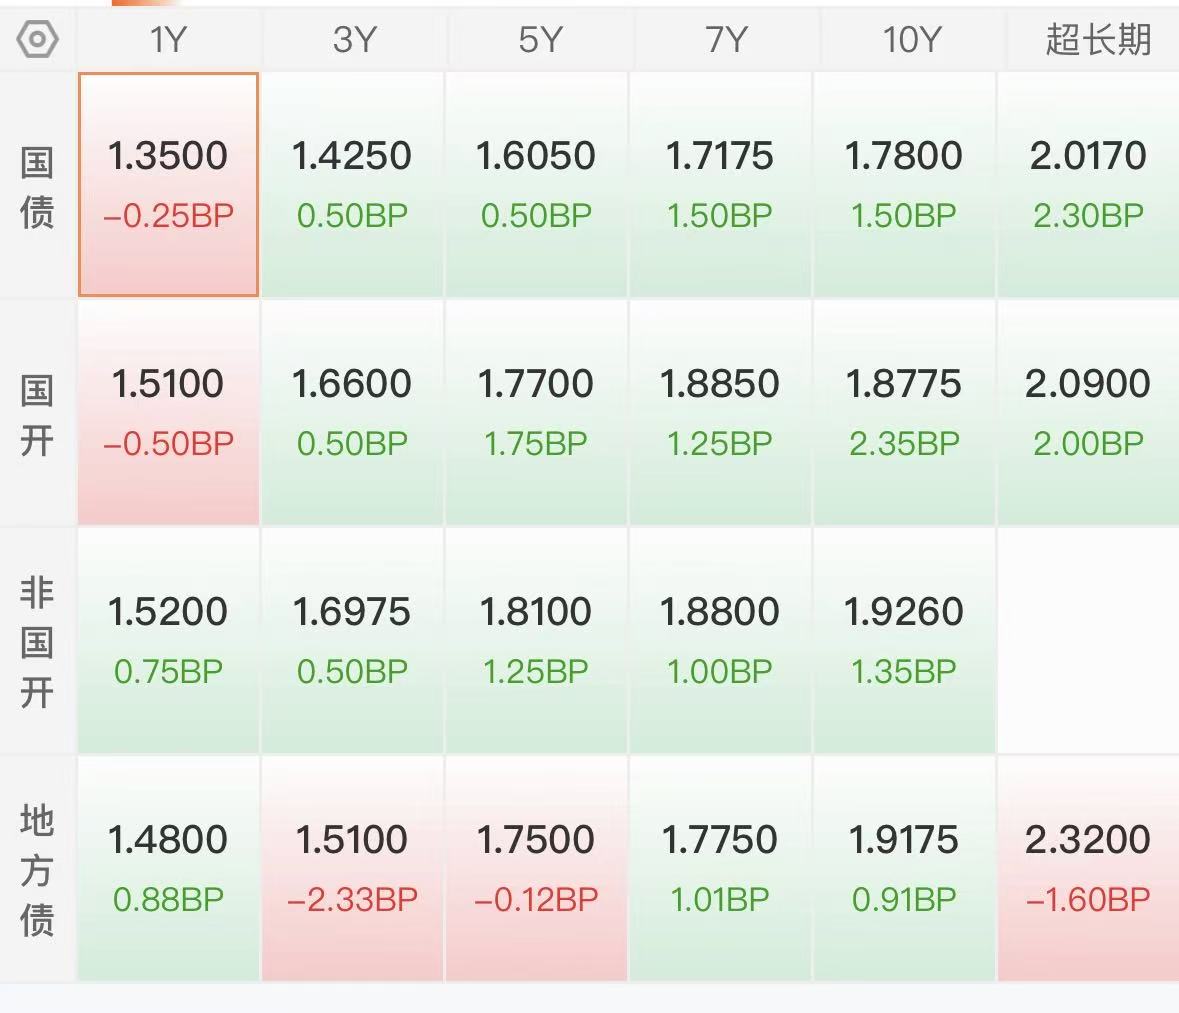1179x1013 pixels.
Task: Click 非国开 10Y cell 1.9260
Action: click(x=904, y=640)
